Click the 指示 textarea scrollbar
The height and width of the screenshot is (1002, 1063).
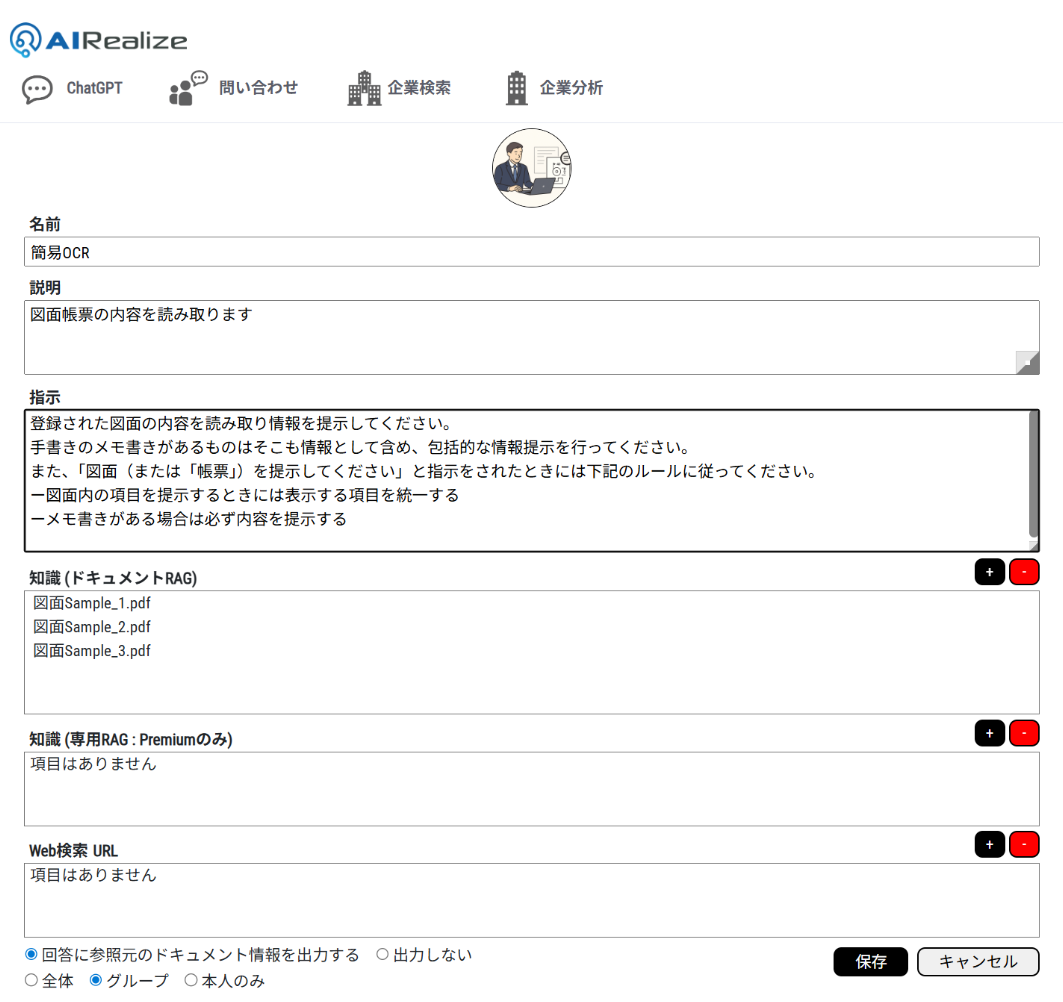click(1033, 475)
